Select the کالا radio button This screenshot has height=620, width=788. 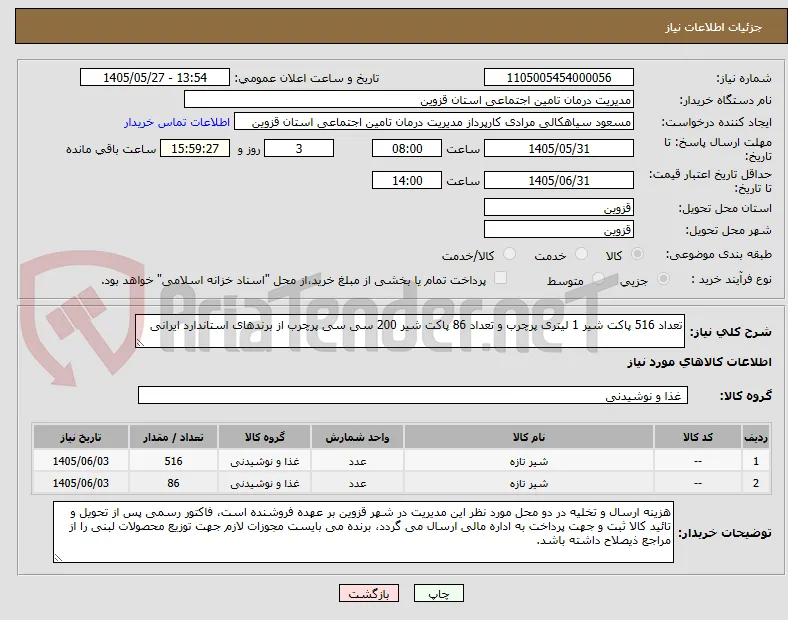(x=637, y=254)
